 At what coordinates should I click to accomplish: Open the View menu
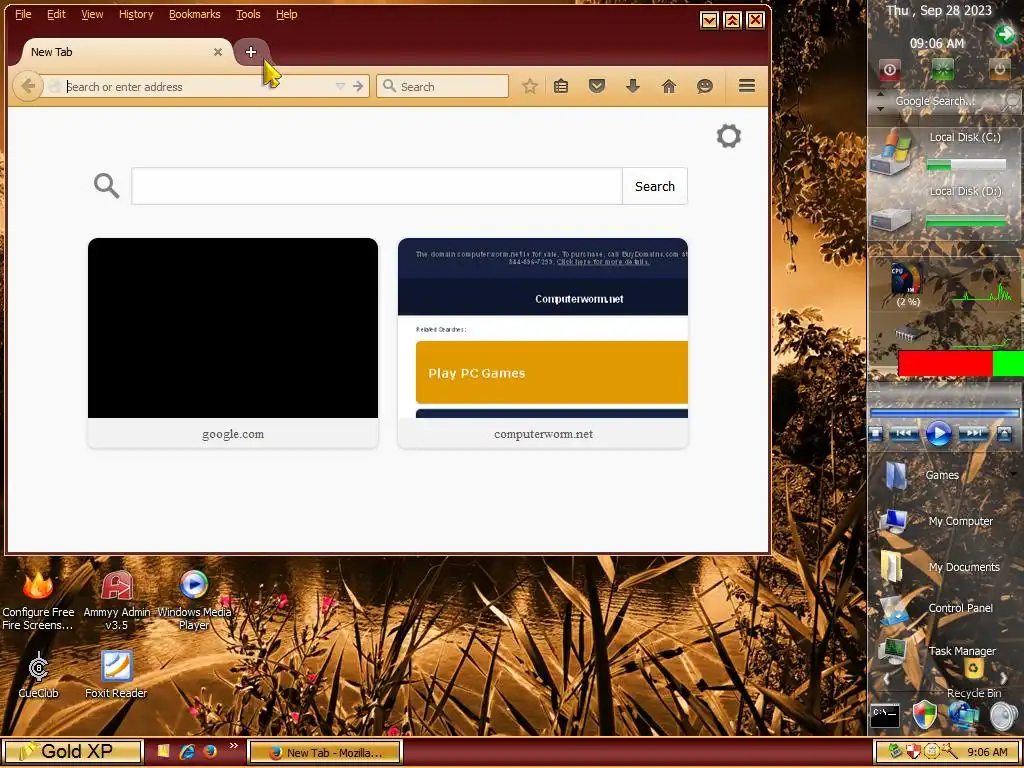[x=92, y=14]
